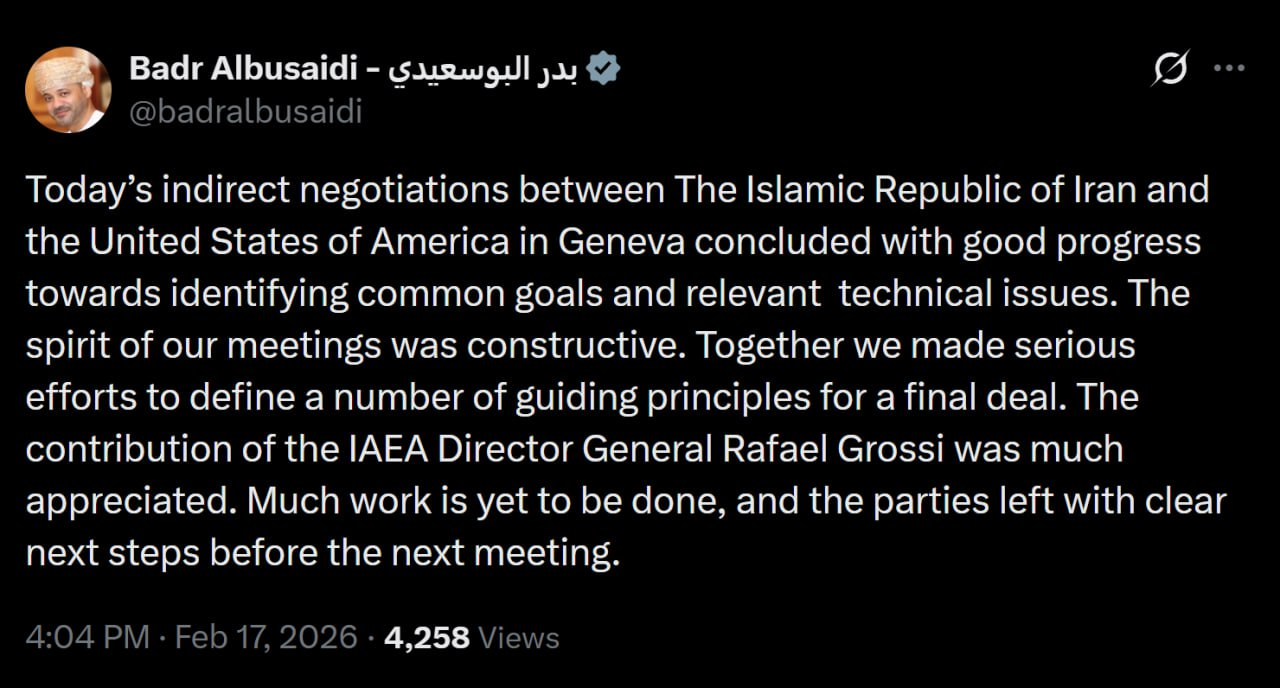Screen dimensions: 1280x688
Task: Click Badr Albusaidi's profile avatar photo
Action: pyautogui.click(x=68, y=90)
